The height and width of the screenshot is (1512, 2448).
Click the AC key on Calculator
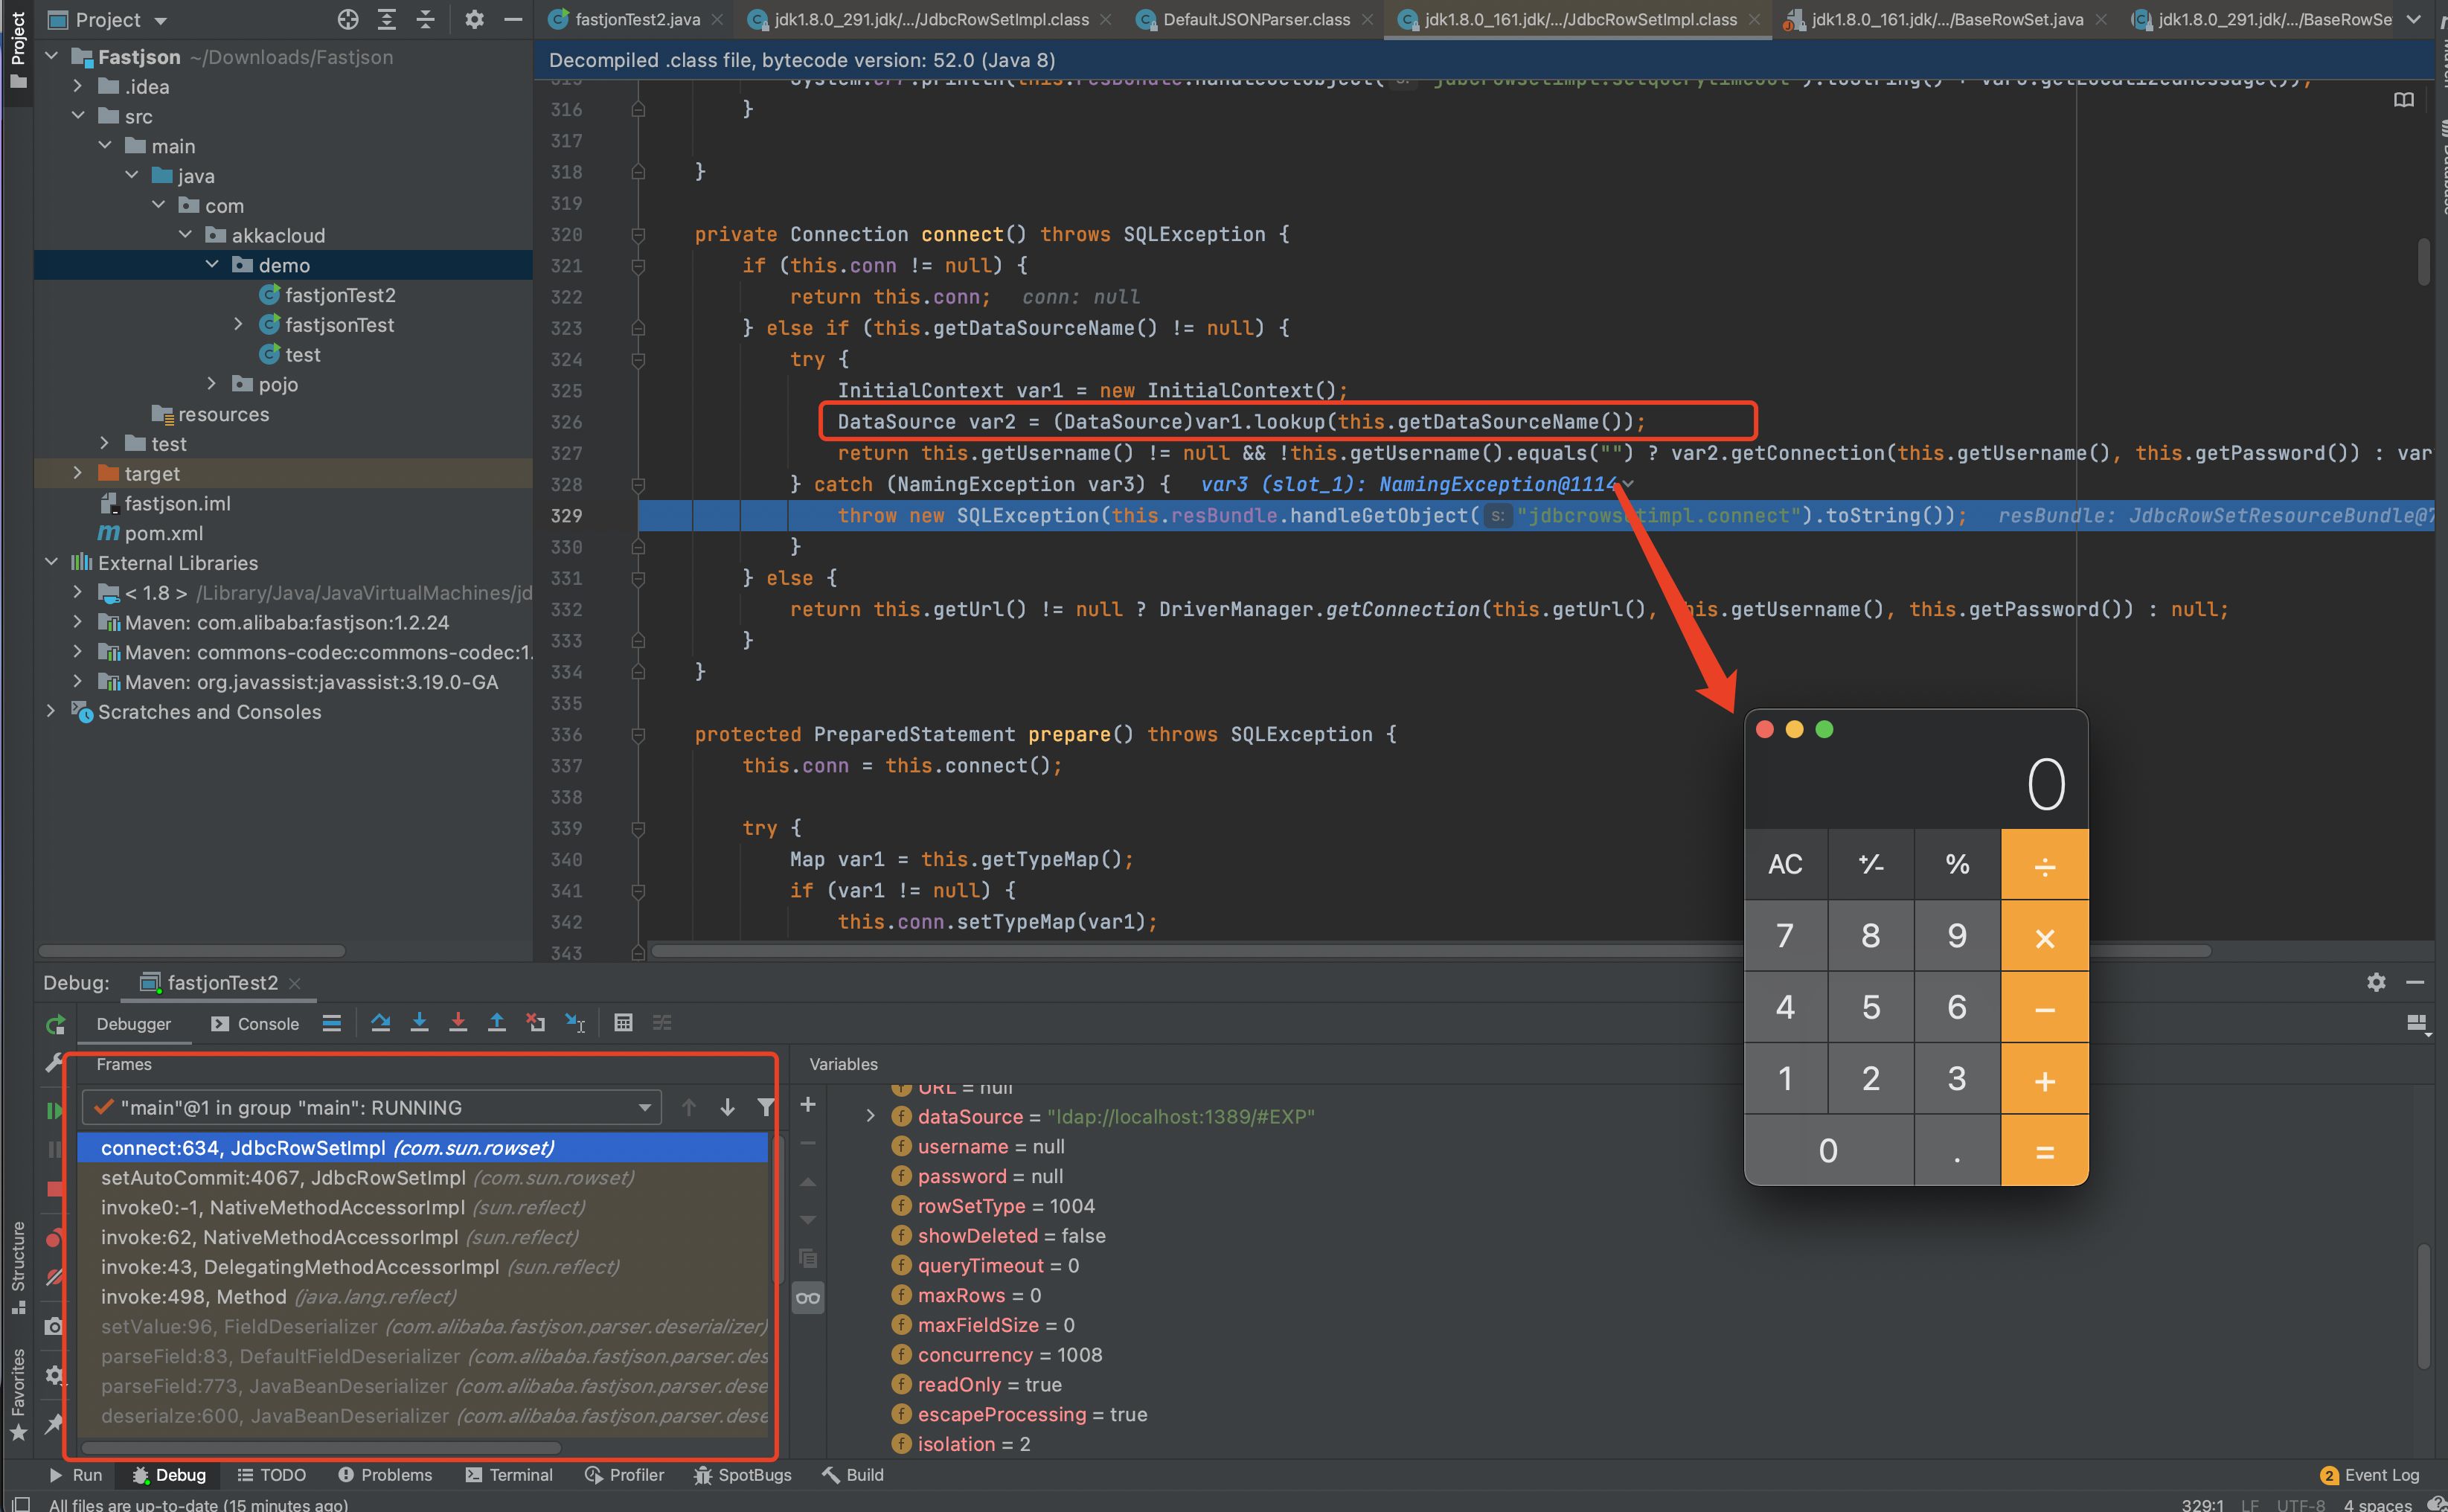pyautogui.click(x=1786, y=865)
